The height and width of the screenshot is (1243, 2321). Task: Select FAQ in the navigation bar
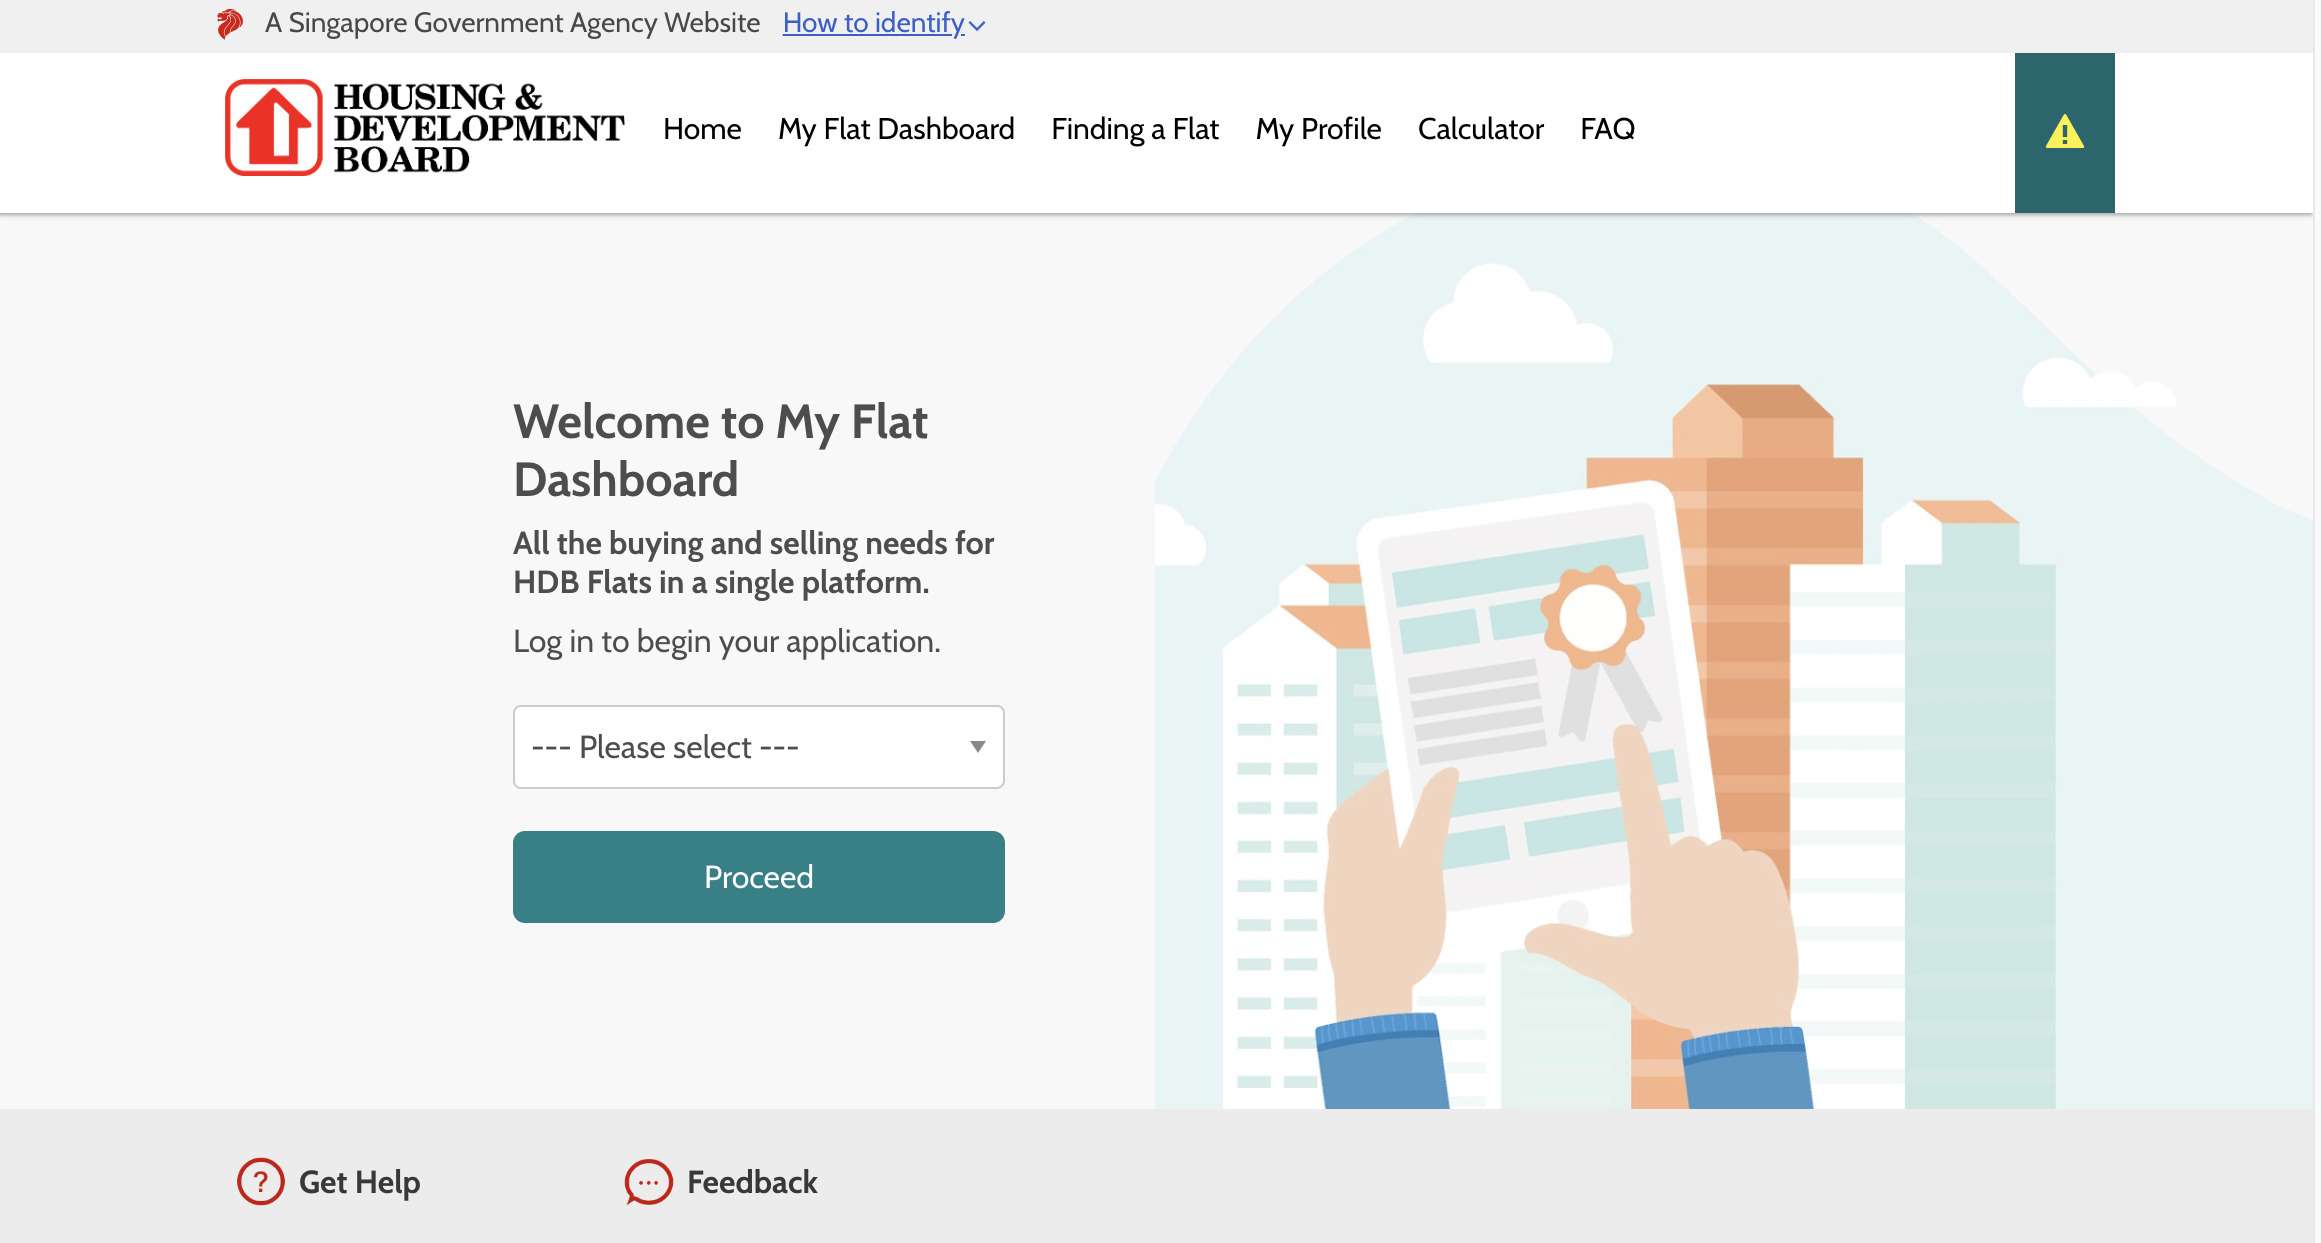click(1607, 129)
